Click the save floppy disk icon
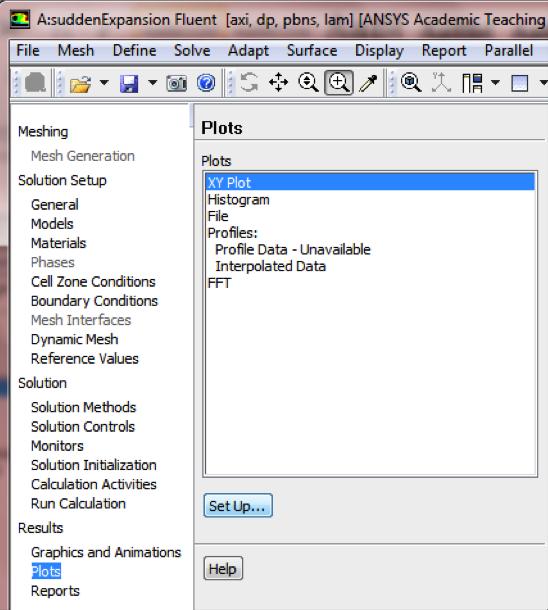 coord(129,83)
